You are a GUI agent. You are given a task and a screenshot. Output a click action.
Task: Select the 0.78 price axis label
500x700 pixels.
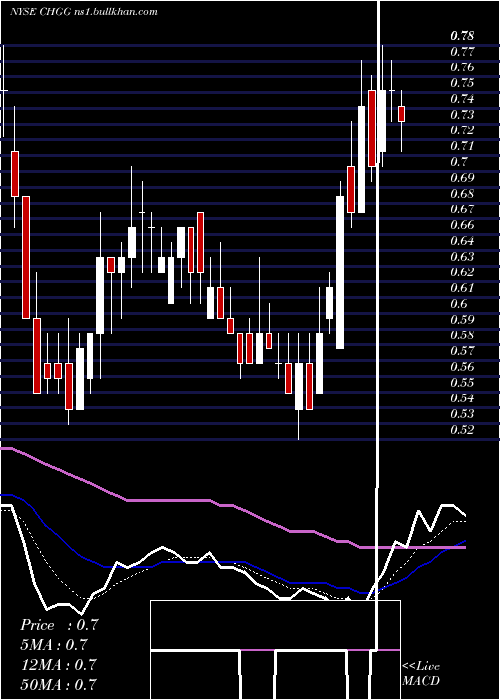(462, 36)
